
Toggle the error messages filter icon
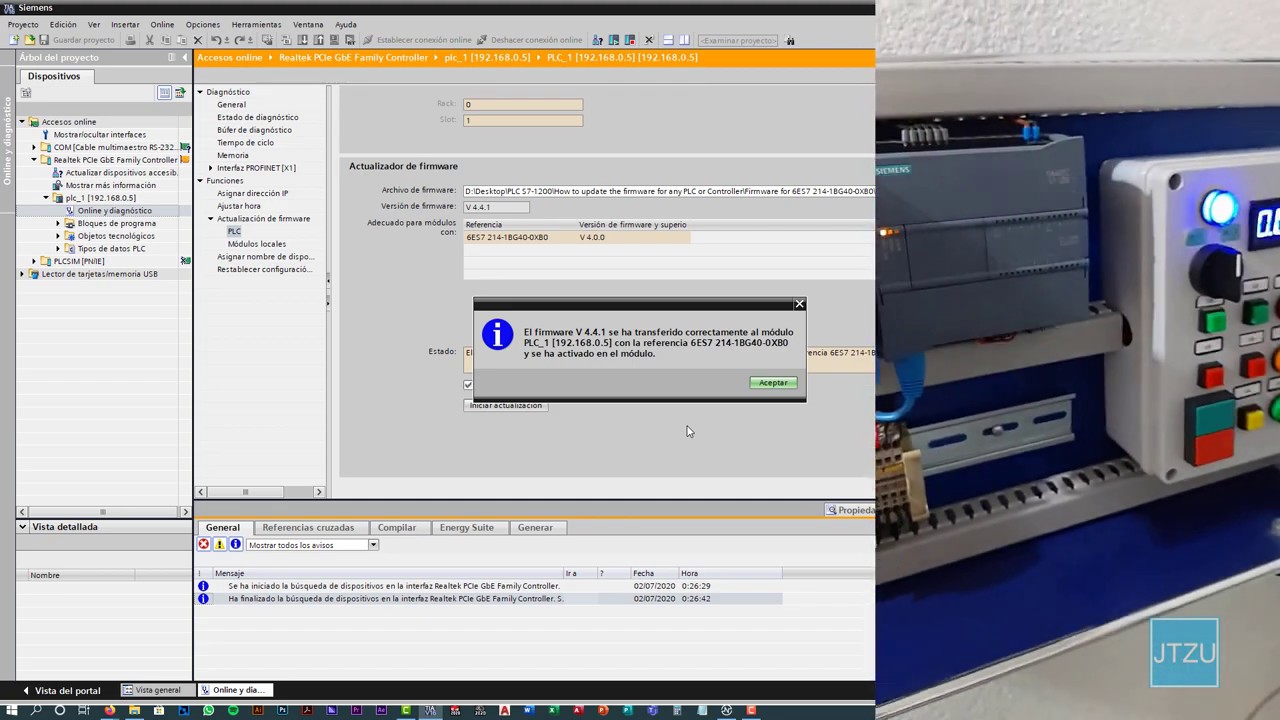coord(203,544)
